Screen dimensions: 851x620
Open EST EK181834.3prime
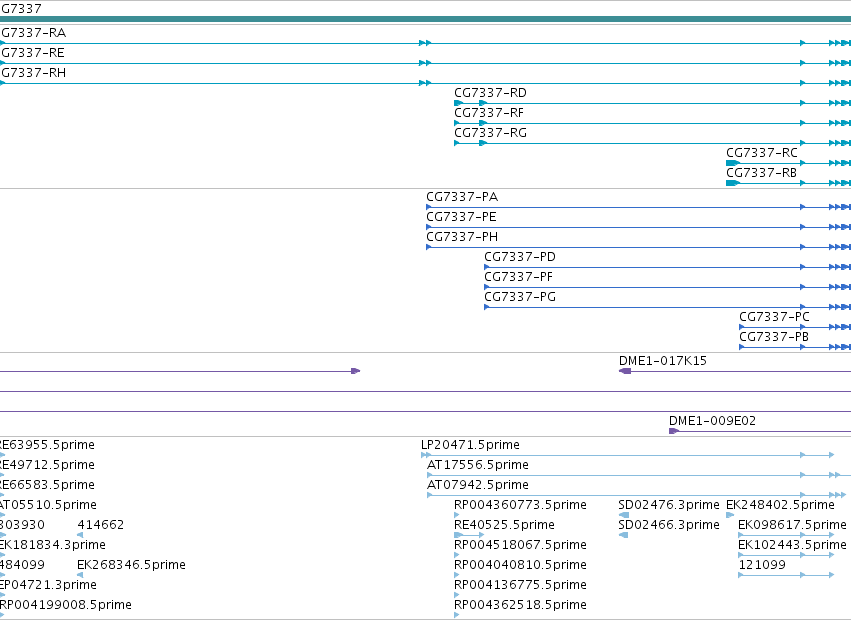click(x=53, y=545)
